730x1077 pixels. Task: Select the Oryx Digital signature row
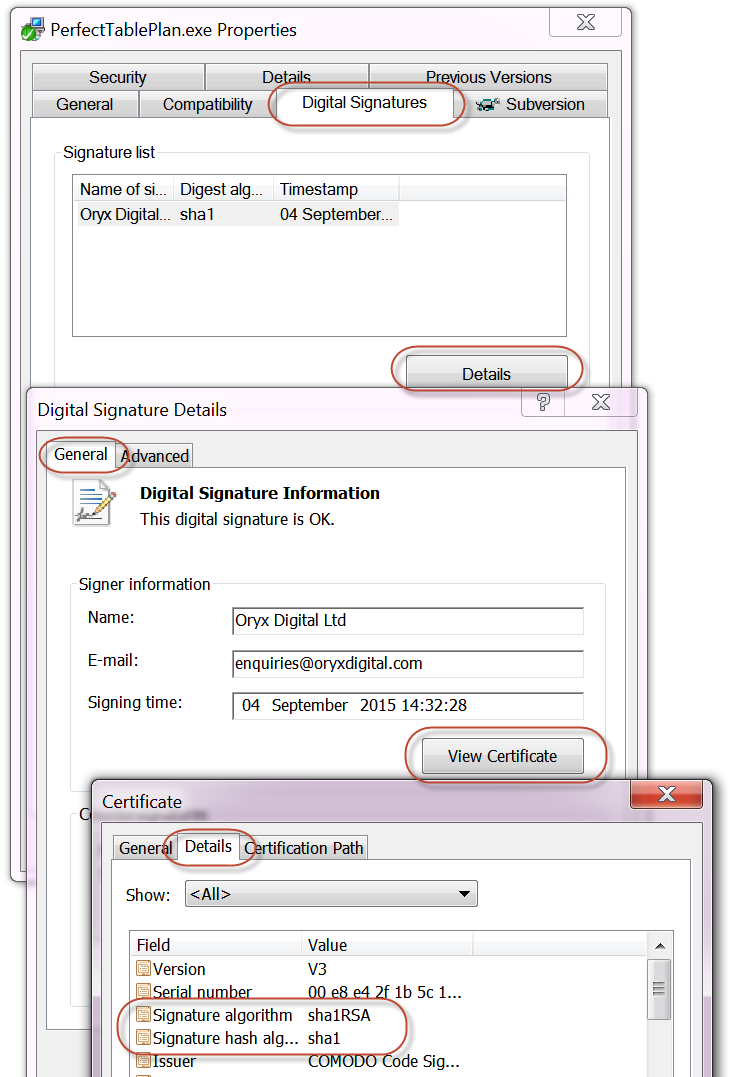(236, 214)
